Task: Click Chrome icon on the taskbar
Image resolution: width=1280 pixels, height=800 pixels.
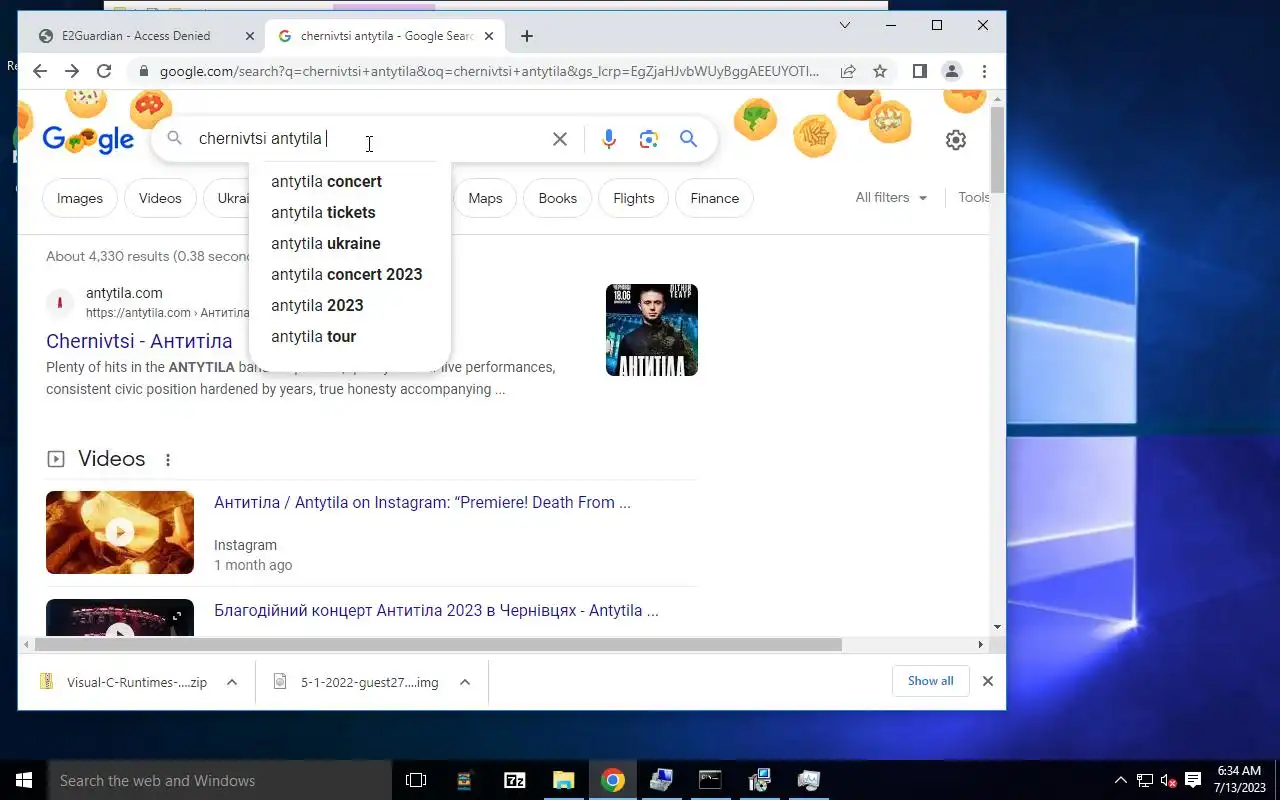Action: [613, 780]
